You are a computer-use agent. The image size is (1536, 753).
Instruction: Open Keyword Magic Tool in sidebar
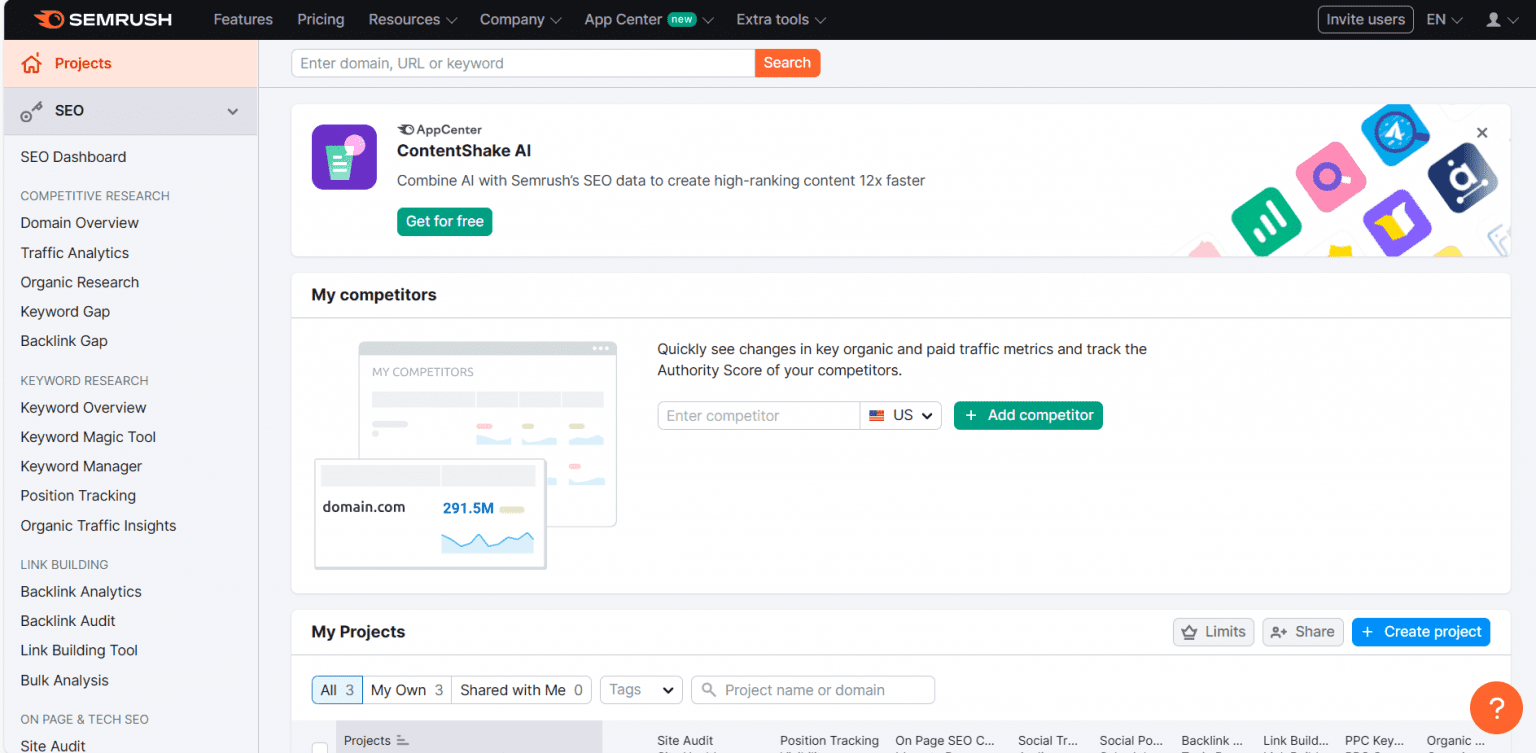pyautogui.click(x=88, y=437)
